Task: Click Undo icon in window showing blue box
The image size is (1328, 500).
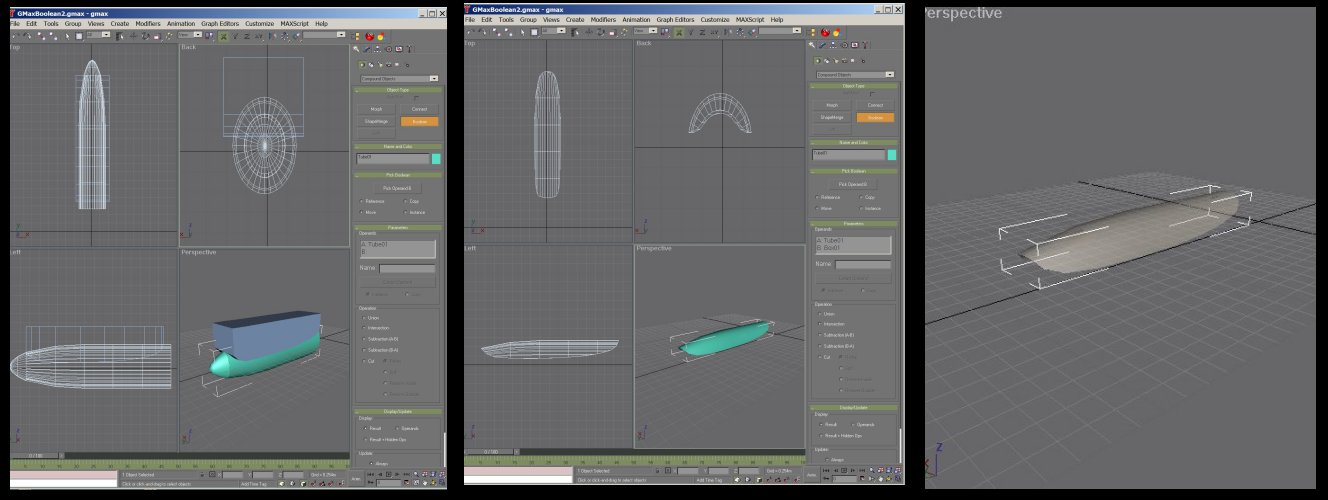Action: tap(16, 35)
